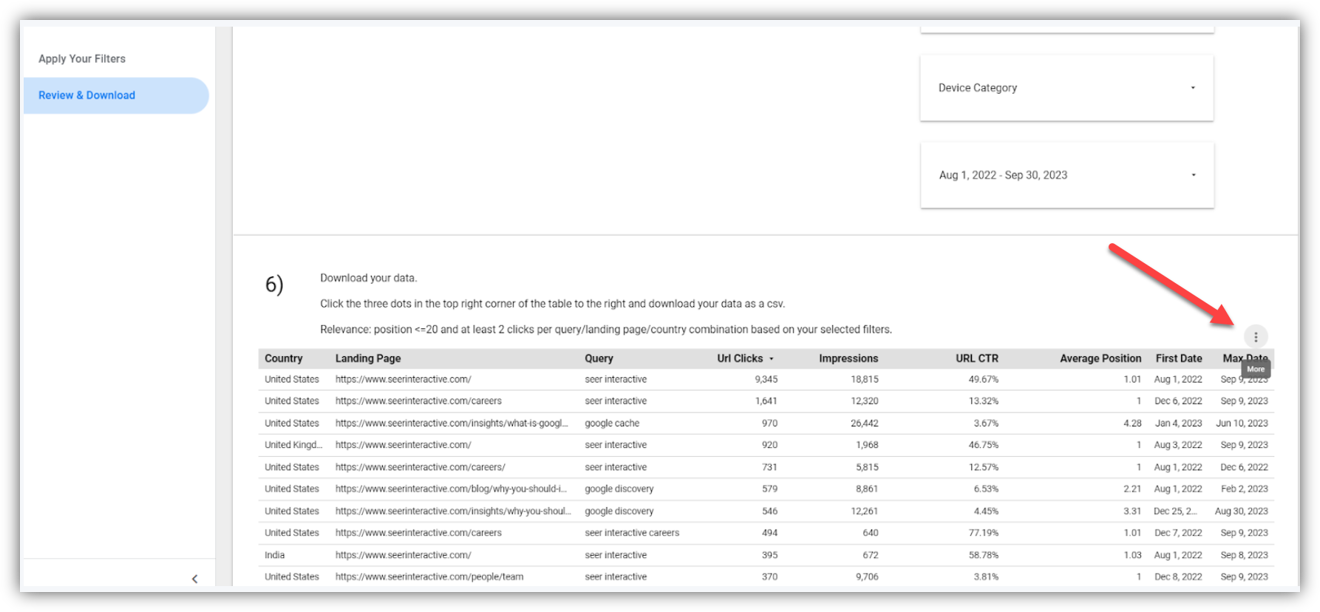Select the Review & Download page
1320x612 pixels.
87,96
